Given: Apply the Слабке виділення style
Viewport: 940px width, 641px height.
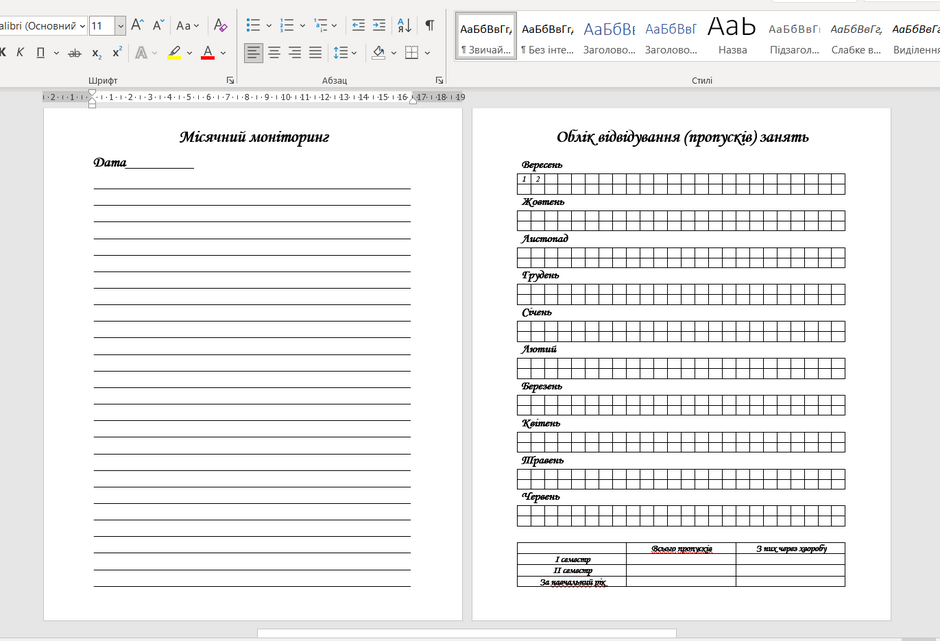Looking at the screenshot, I should 855,37.
